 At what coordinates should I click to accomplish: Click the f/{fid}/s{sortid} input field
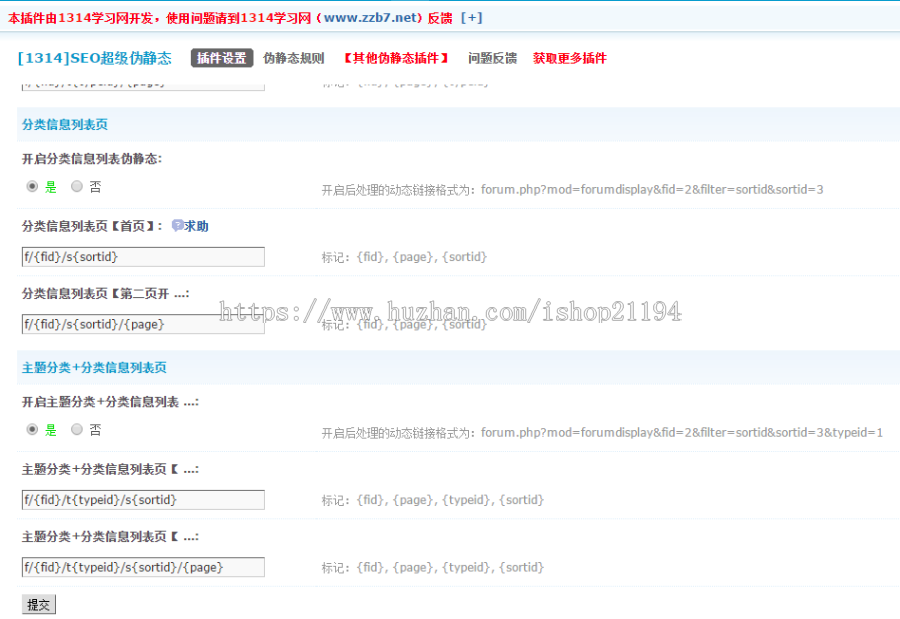143,257
